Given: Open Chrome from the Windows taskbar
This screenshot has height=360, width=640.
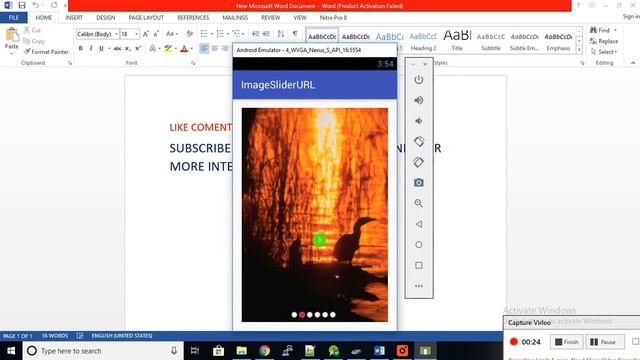Looking at the screenshot, I should (264, 351).
